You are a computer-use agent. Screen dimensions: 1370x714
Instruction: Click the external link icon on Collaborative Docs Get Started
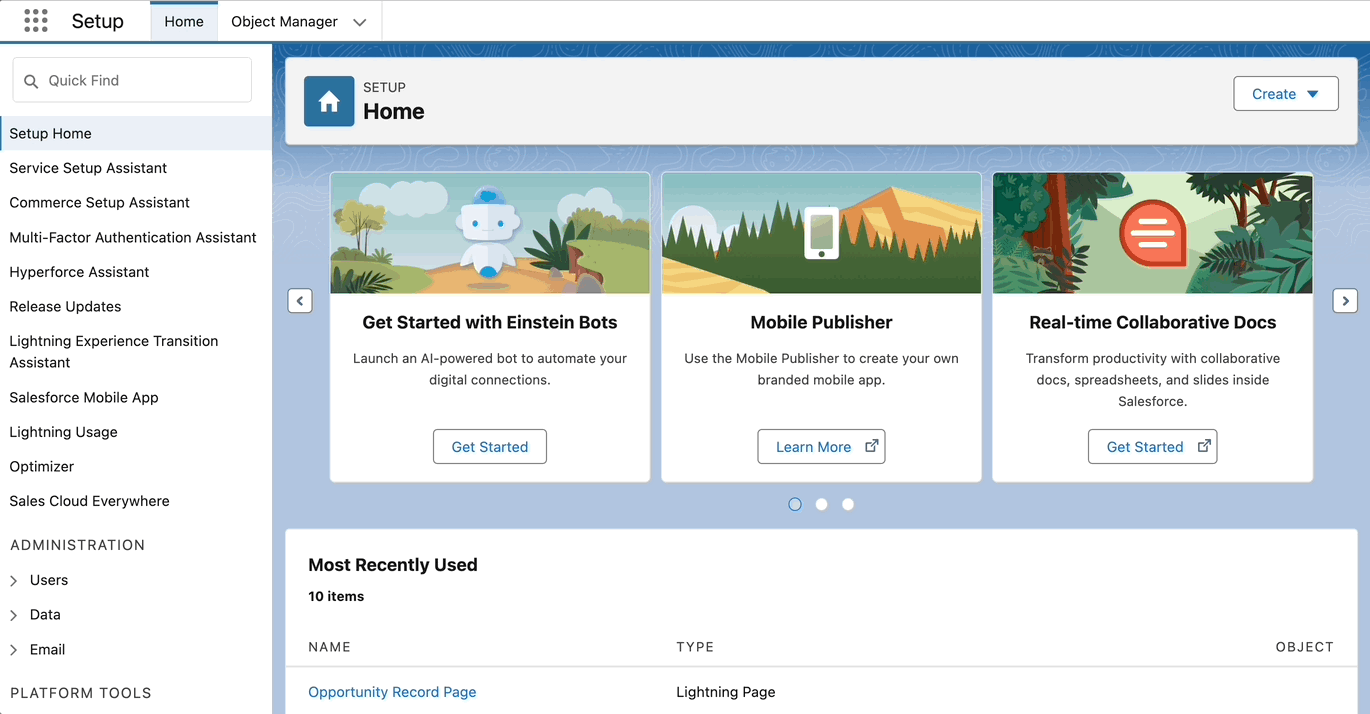[x=1204, y=446]
